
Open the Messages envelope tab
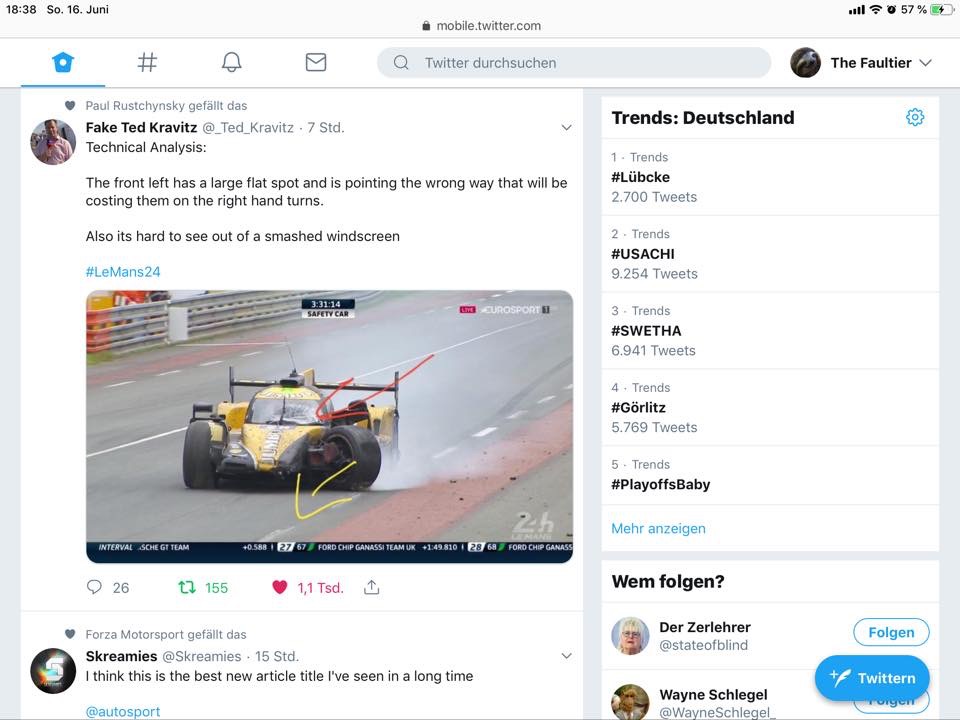(x=316, y=62)
